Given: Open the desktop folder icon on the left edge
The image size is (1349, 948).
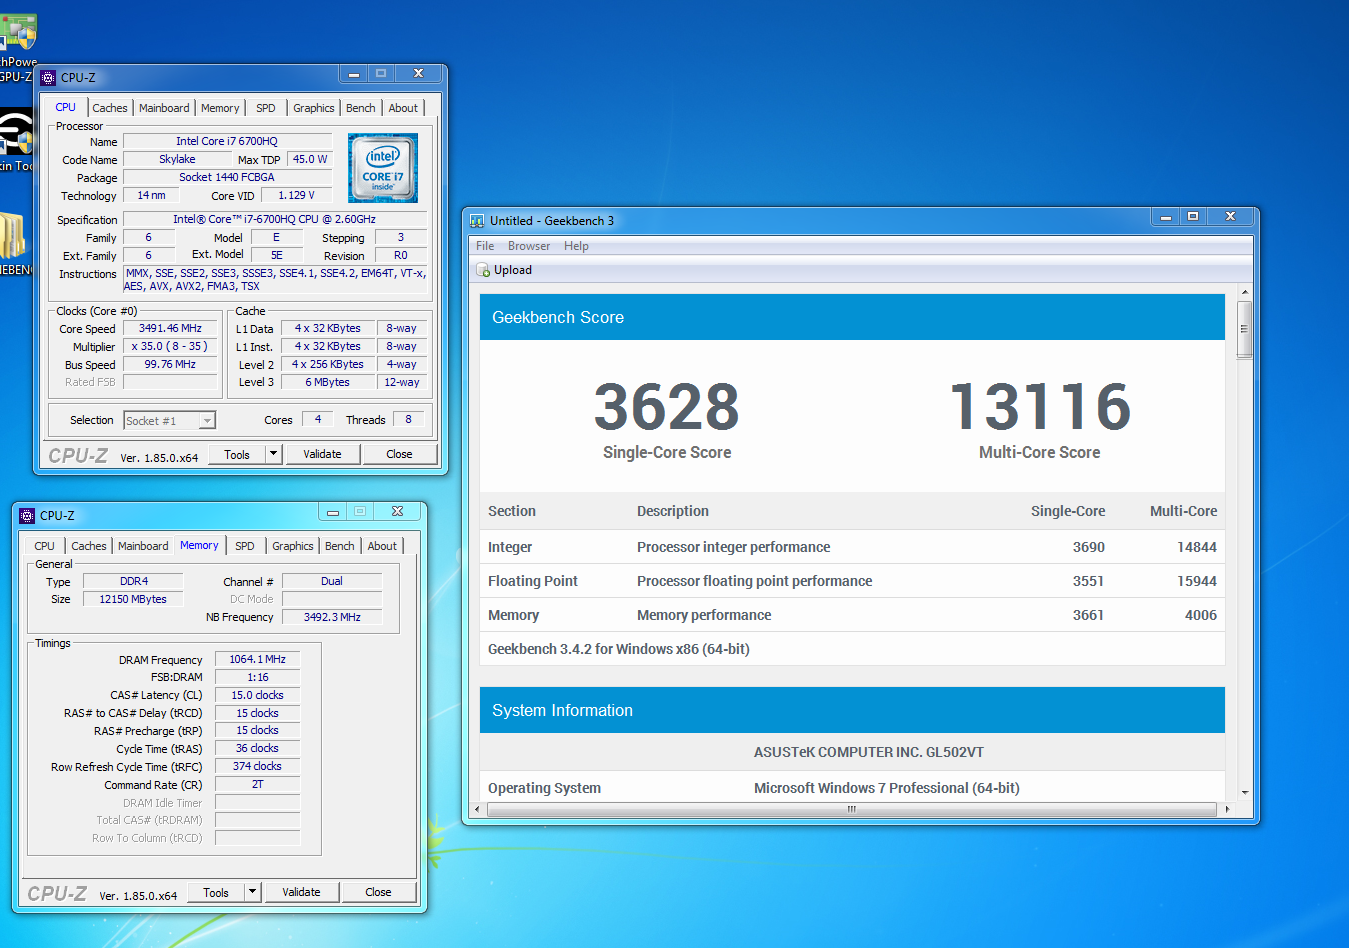Looking at the screenshot, I should (x=12, y=236).
